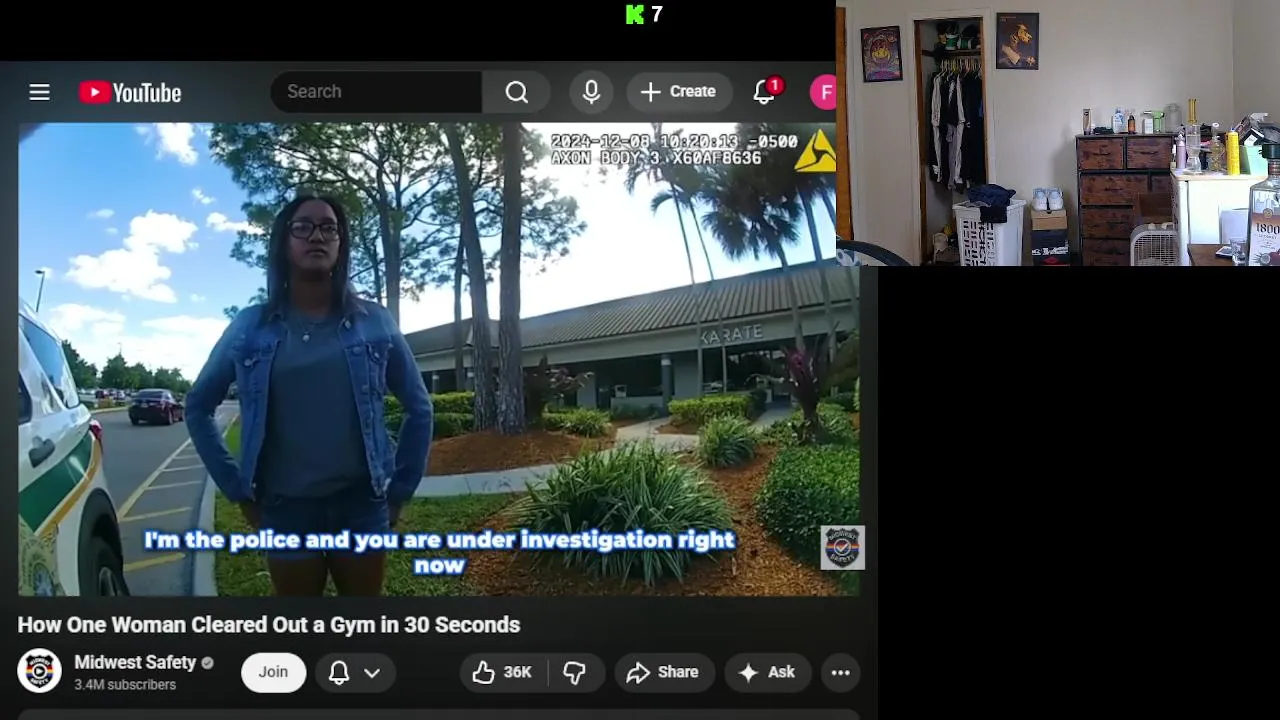Open the Create button
This screenshot has height=720, width=1280.
[x=679, y=92]
